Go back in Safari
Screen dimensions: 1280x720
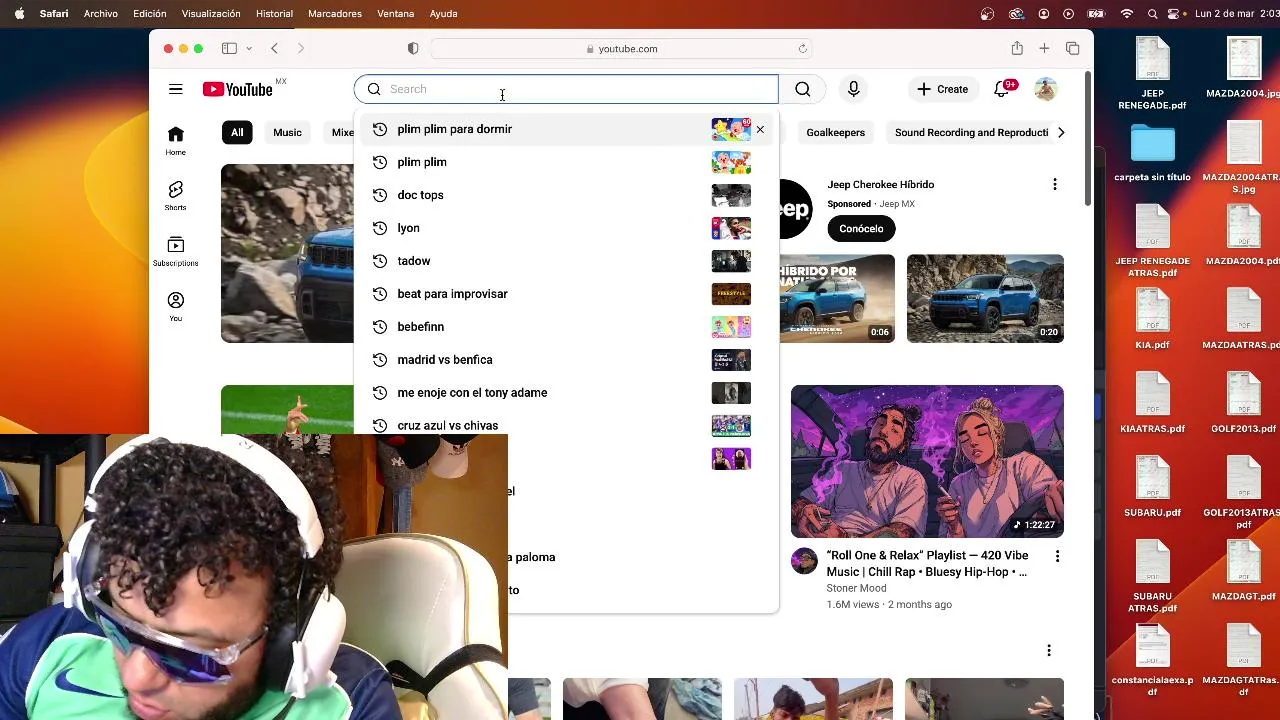click(274, 48)
